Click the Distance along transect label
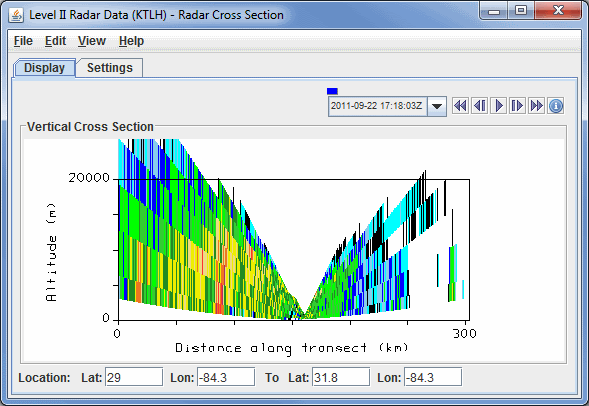 292,348
